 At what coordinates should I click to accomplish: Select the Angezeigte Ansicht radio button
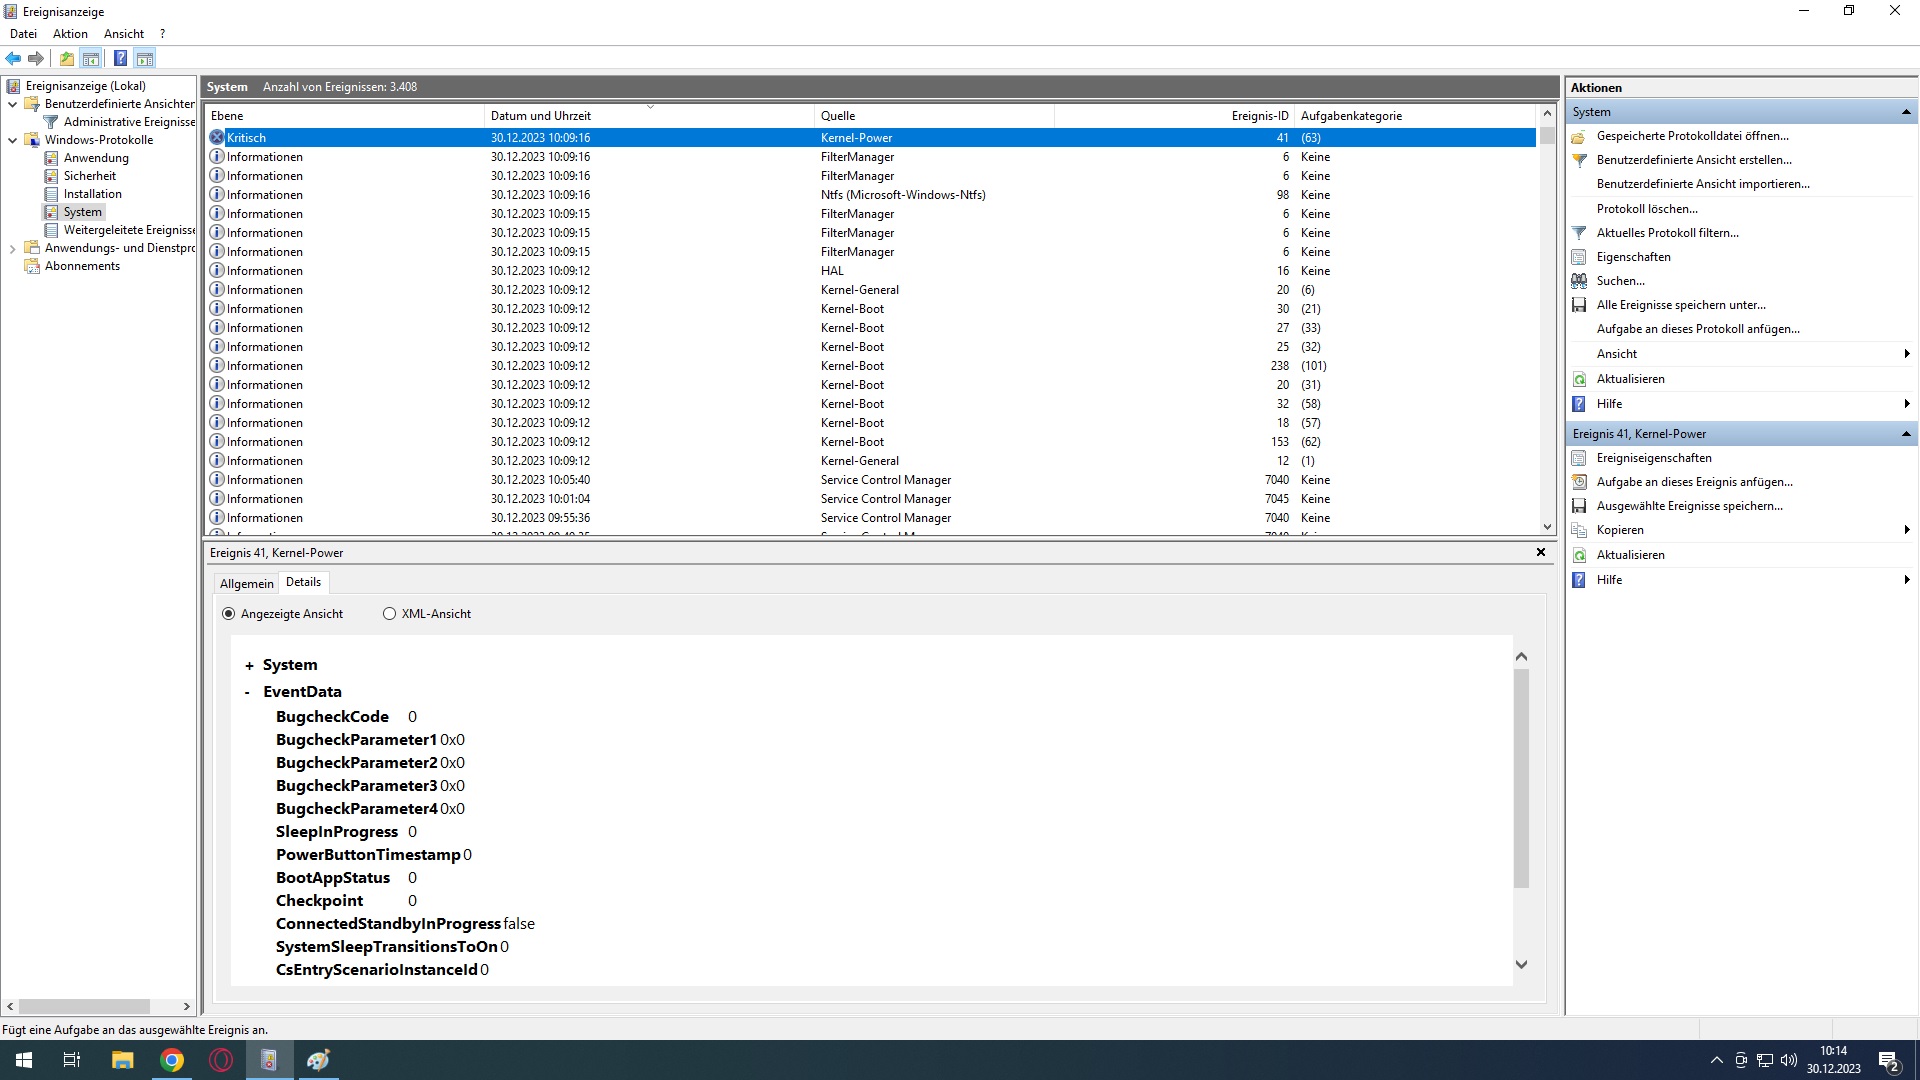(228, 614)
